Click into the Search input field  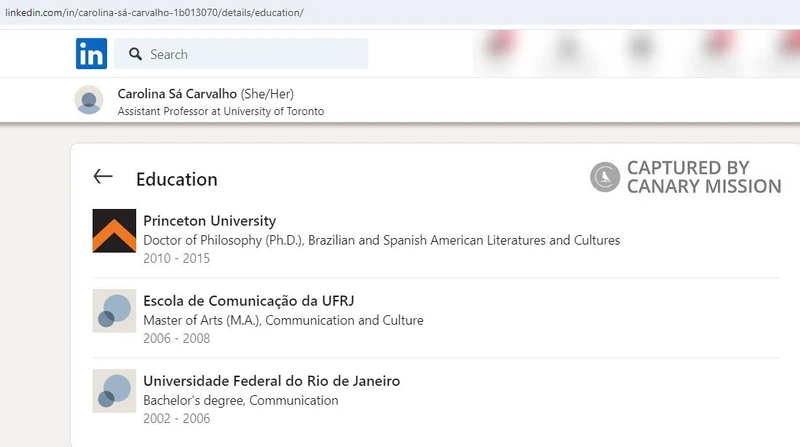click(241, 54)
